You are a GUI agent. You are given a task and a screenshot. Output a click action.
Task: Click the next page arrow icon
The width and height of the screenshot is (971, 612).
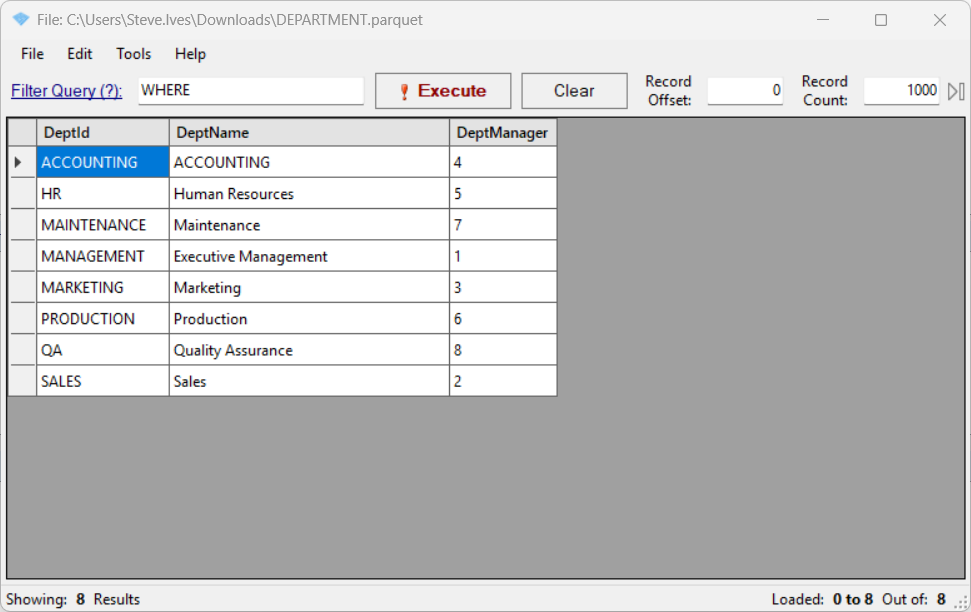(956, 91)
